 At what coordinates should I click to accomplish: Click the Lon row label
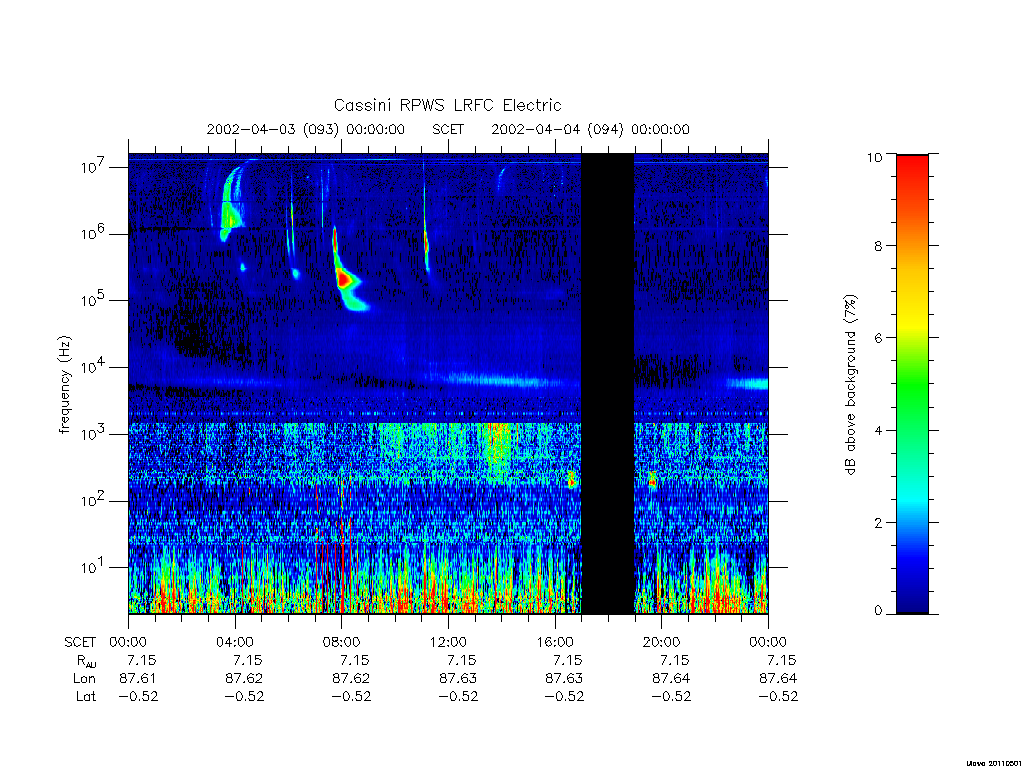tap(84, 679)
